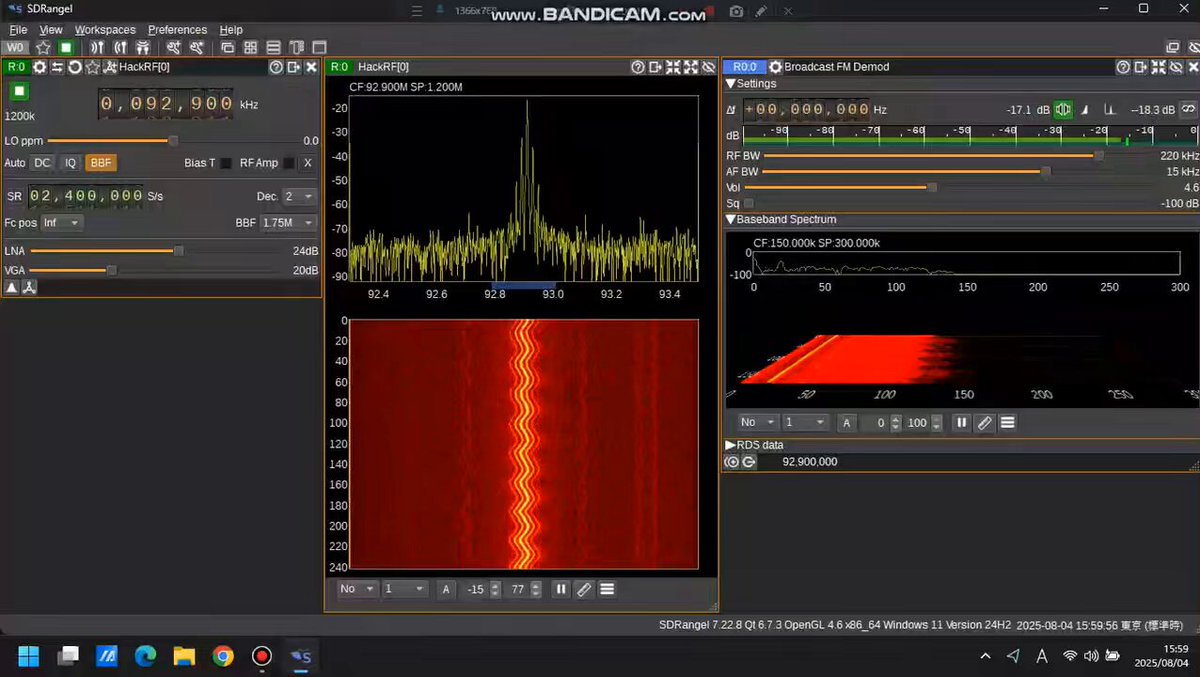Image resolution: width=1200 pixels, height=677 pixels.
Task: Open the Help menu
Action: coord(231,30)
